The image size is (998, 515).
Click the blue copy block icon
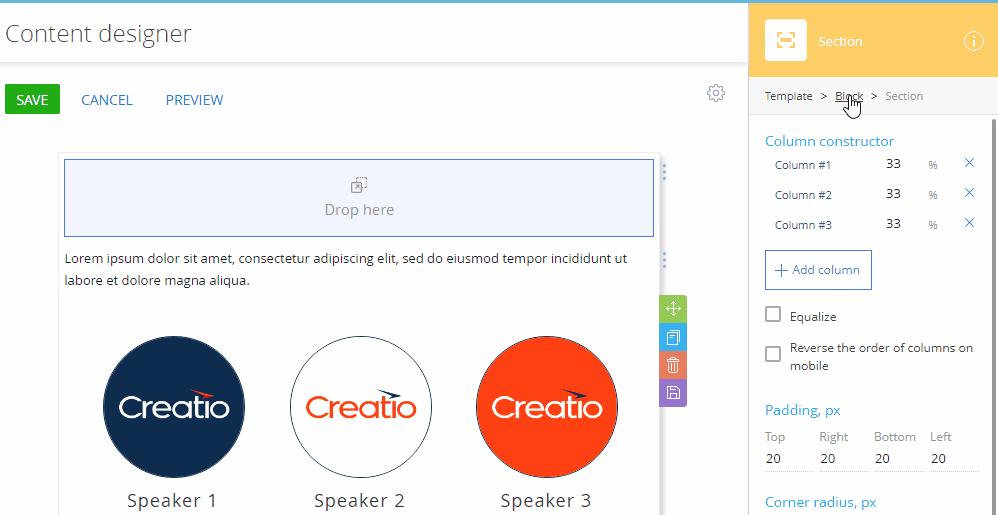click(673, 337)
